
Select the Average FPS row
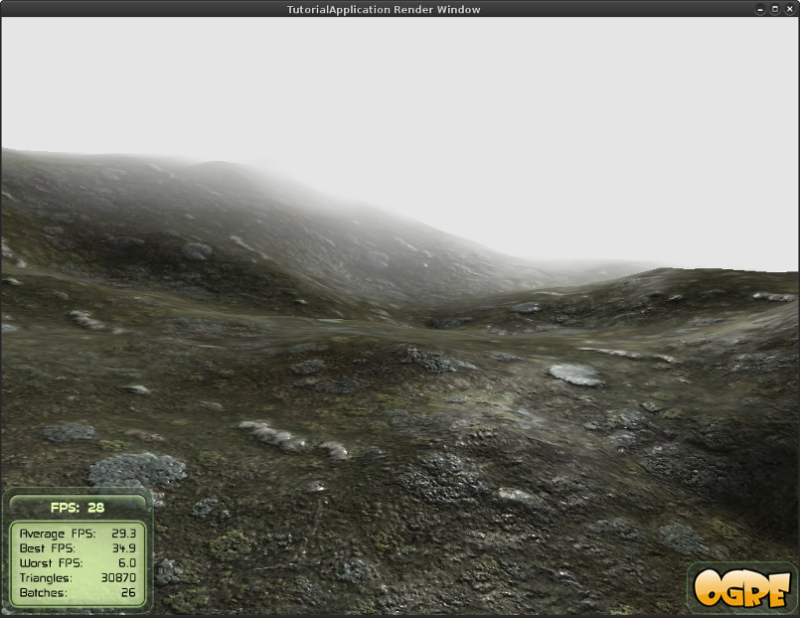pos(78,533)
